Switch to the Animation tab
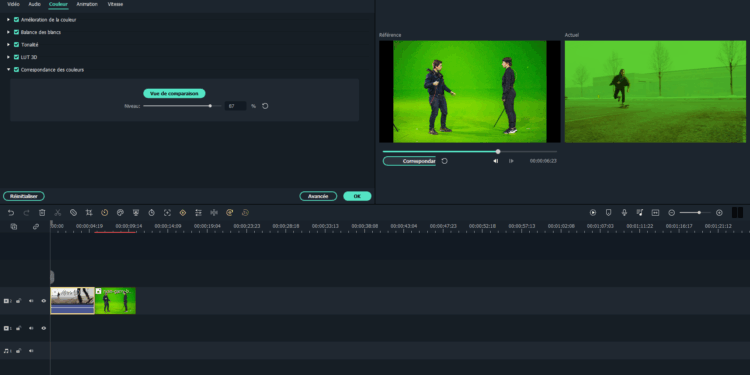 click(87, 4)
